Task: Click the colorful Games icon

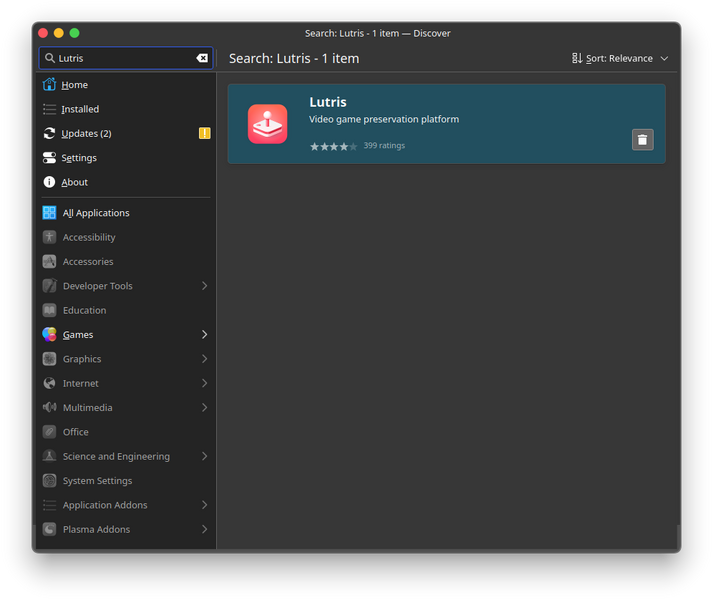Action: (49, 334)
